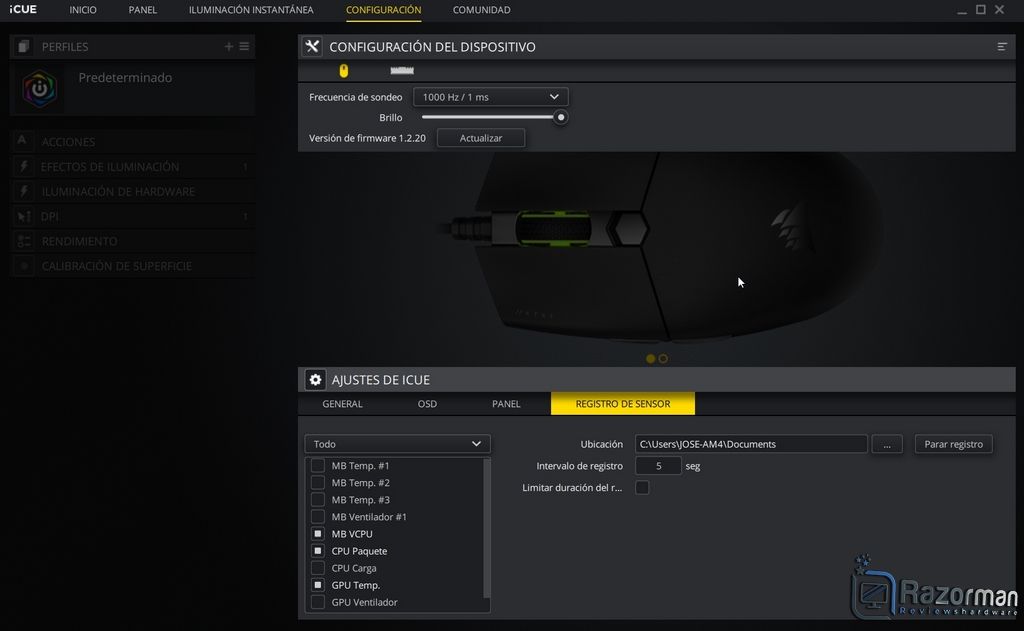Click the Parar registro button

[953, 444]
